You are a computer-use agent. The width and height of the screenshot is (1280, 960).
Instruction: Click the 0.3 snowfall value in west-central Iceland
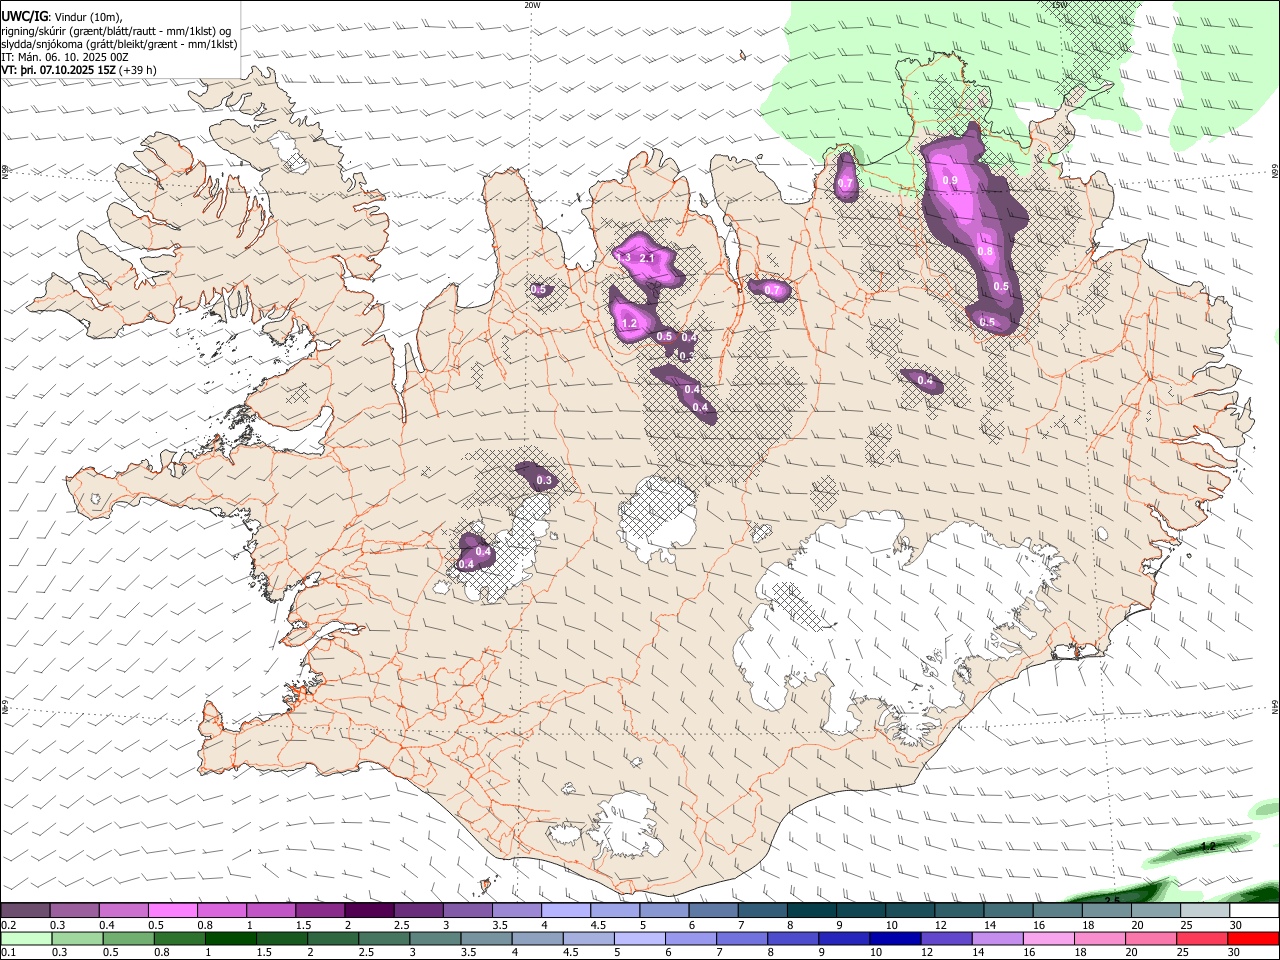[x=544, y=481]
